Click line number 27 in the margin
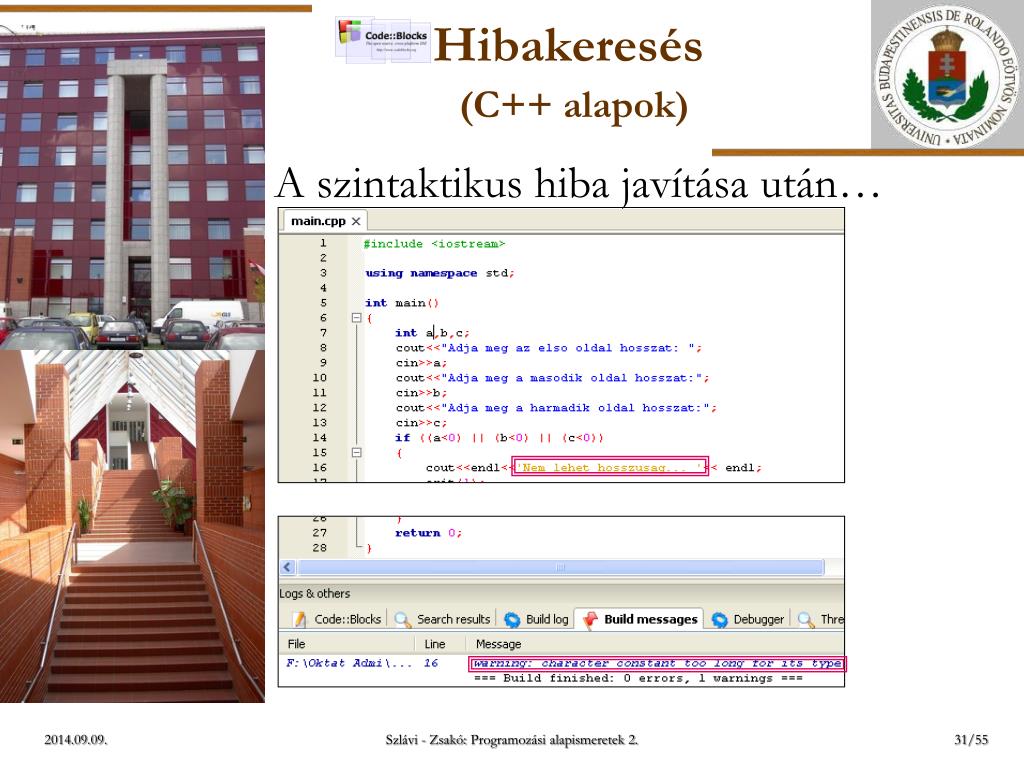 coord(319,533)
